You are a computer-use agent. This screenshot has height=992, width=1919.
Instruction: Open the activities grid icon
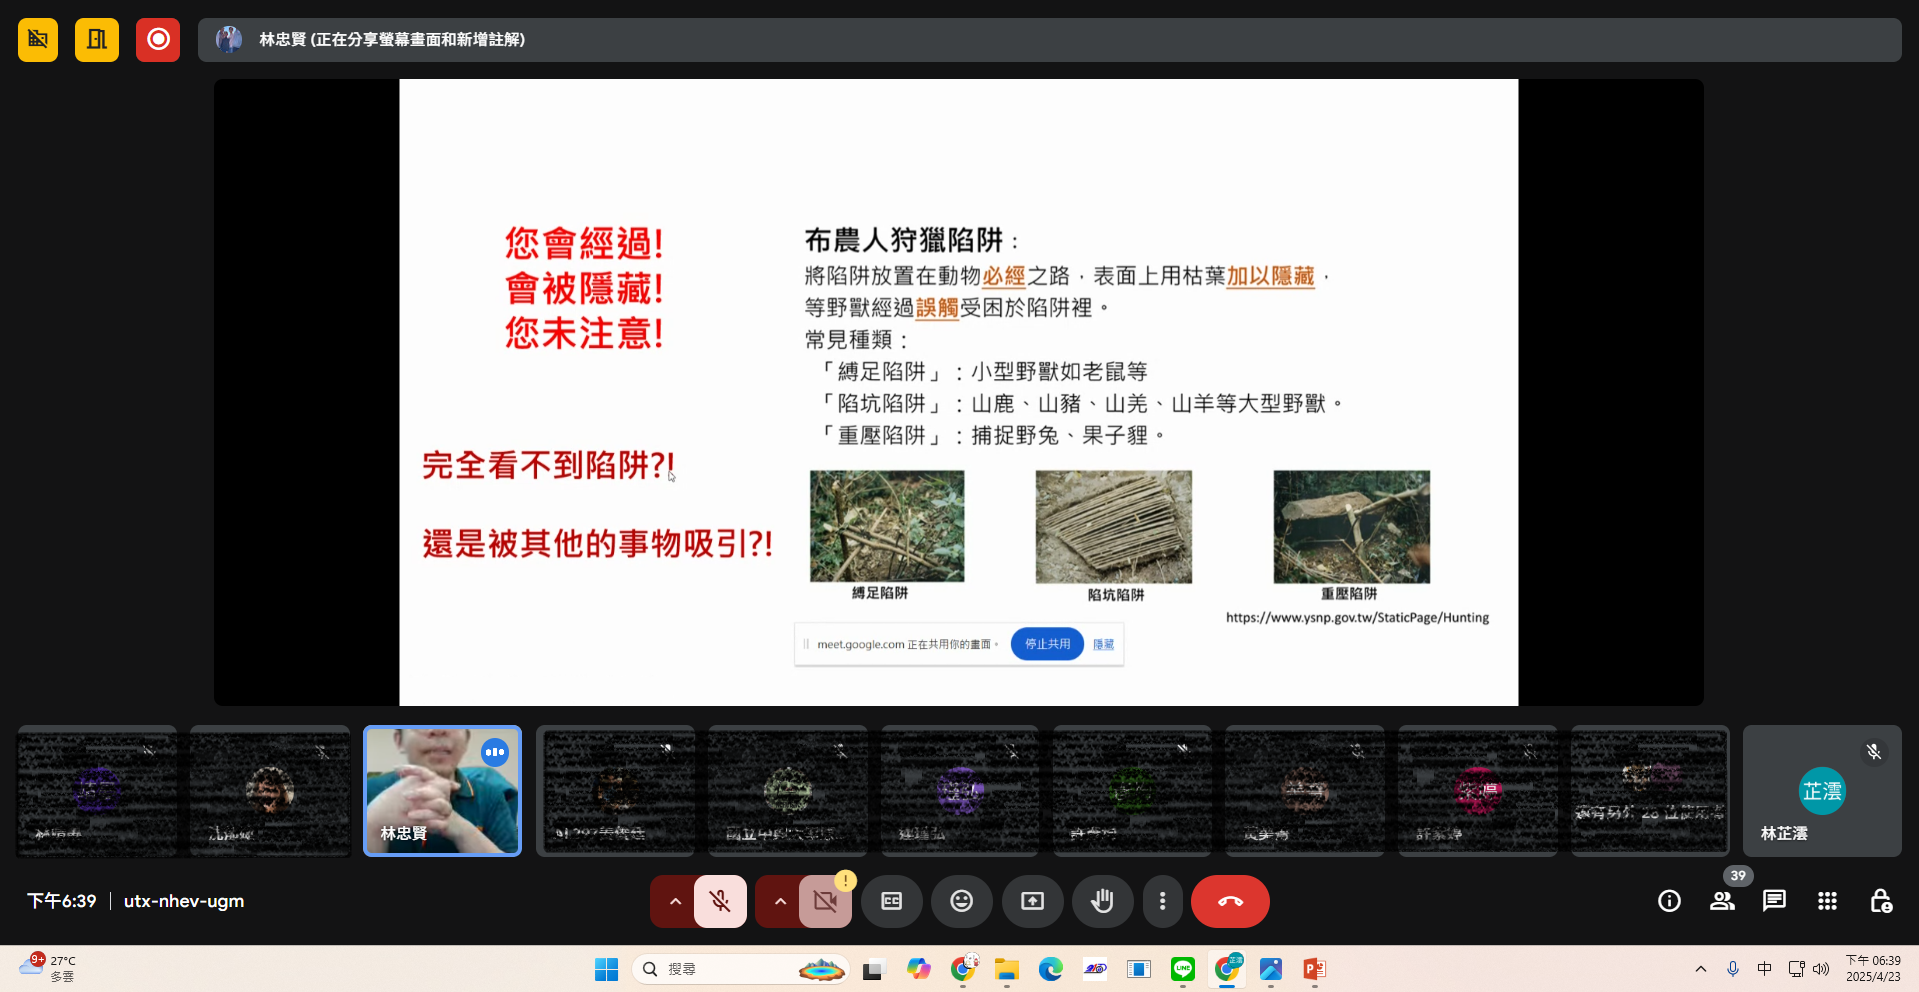click(x=1826, y=901)
